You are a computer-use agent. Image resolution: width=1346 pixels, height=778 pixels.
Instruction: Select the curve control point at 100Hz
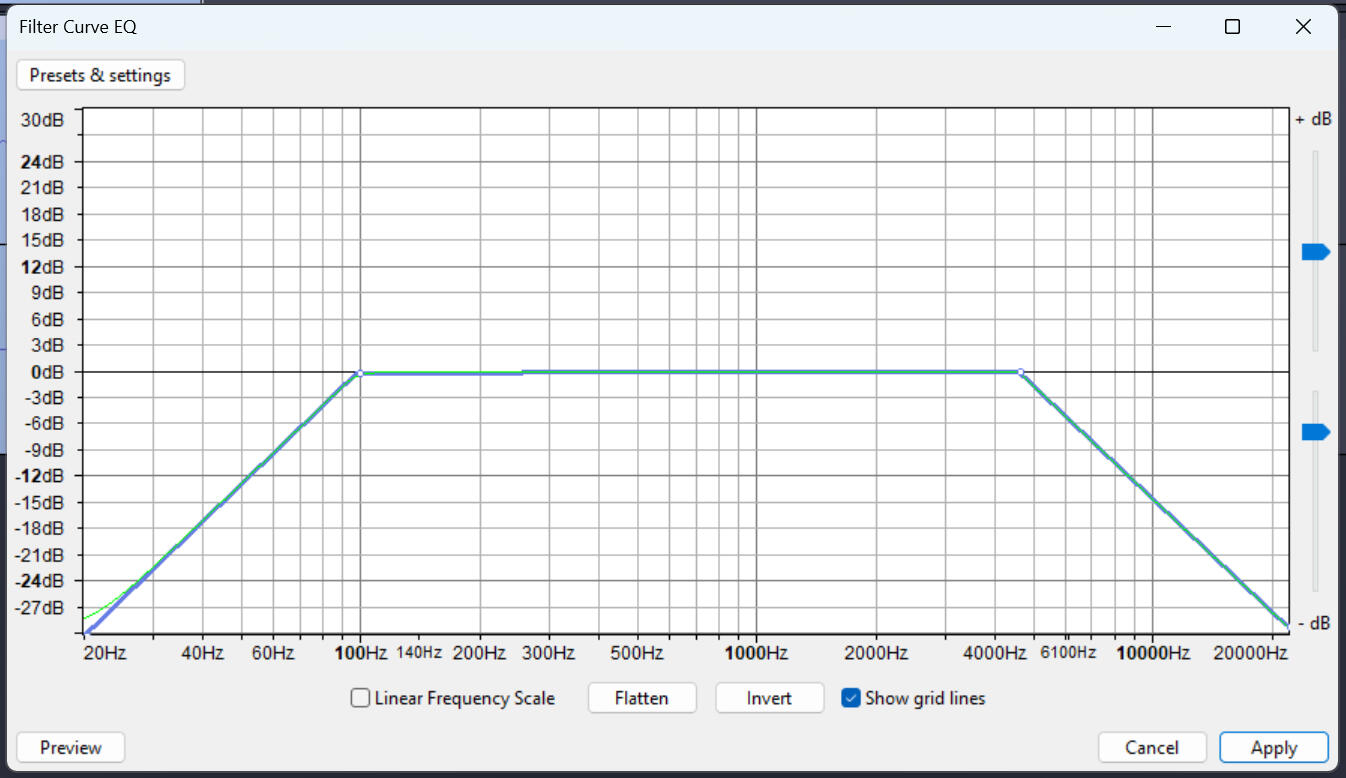[x=360, y=373]
